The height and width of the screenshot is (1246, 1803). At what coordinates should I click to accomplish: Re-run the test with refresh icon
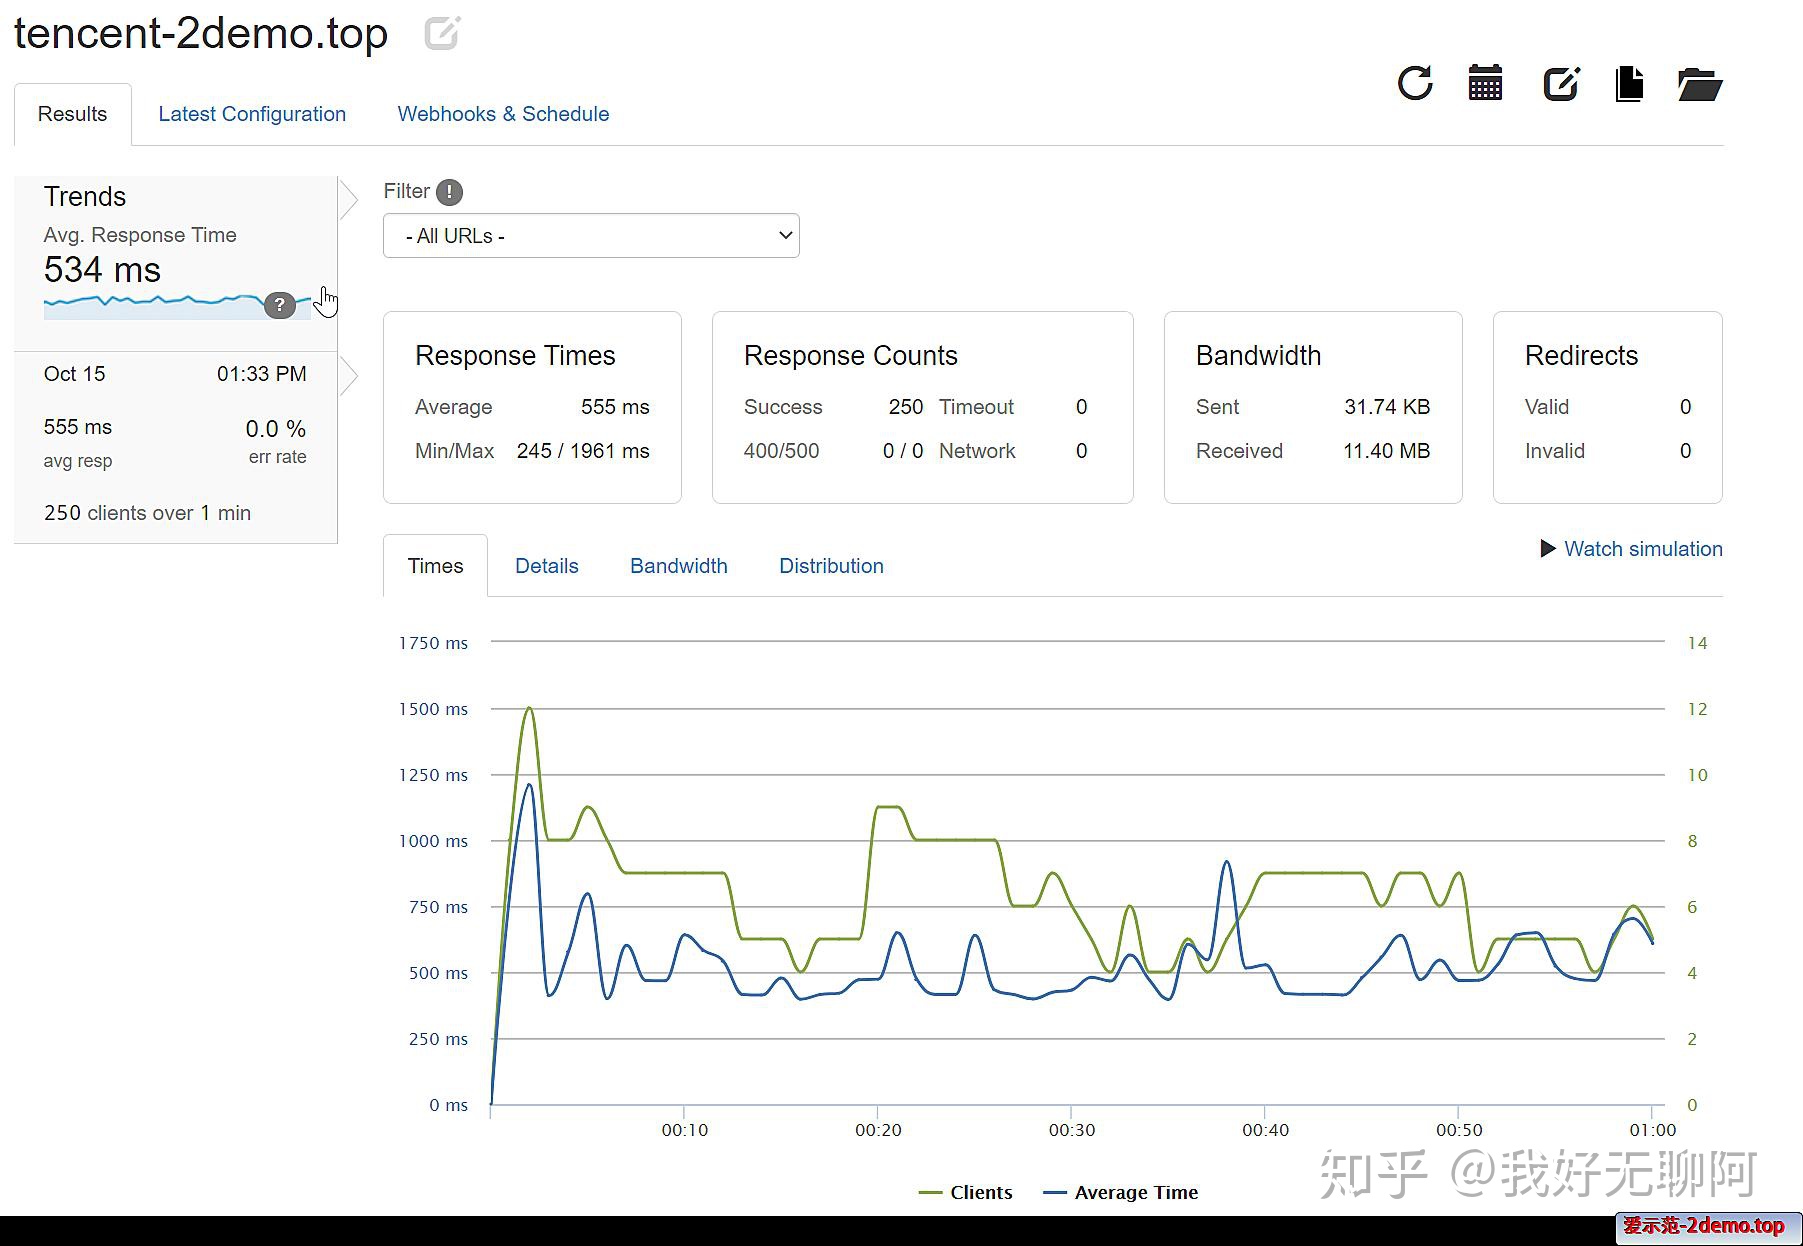click(1415, 83)
